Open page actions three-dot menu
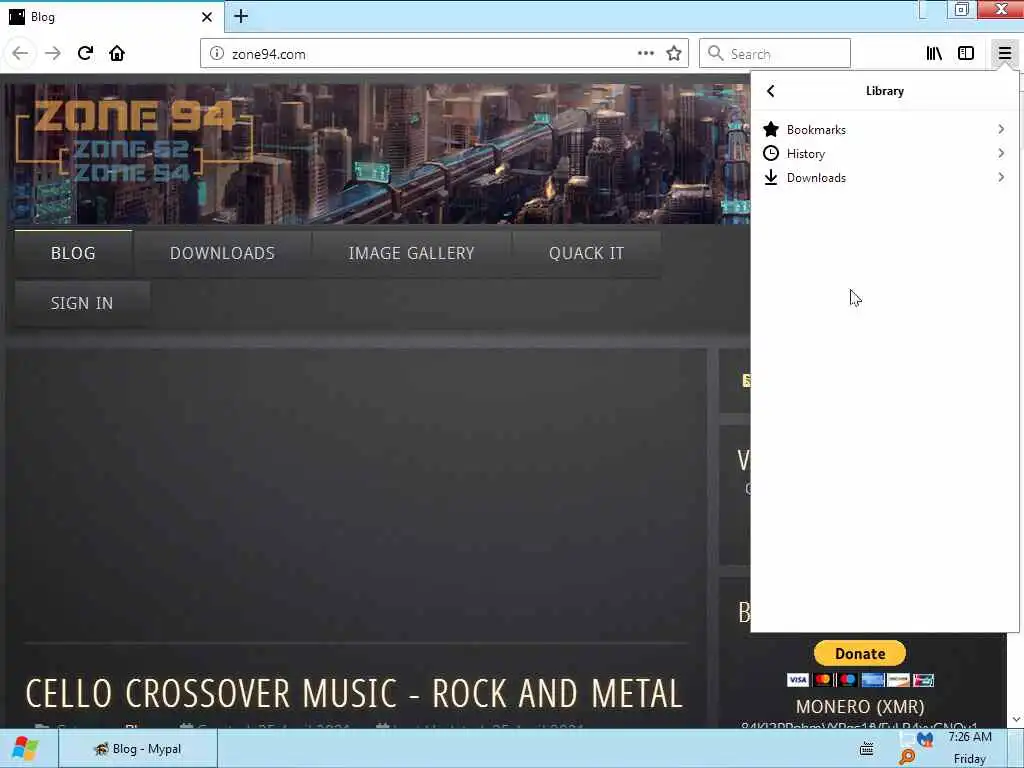Viewport: 1024px width, 768px height. point(645,54)
